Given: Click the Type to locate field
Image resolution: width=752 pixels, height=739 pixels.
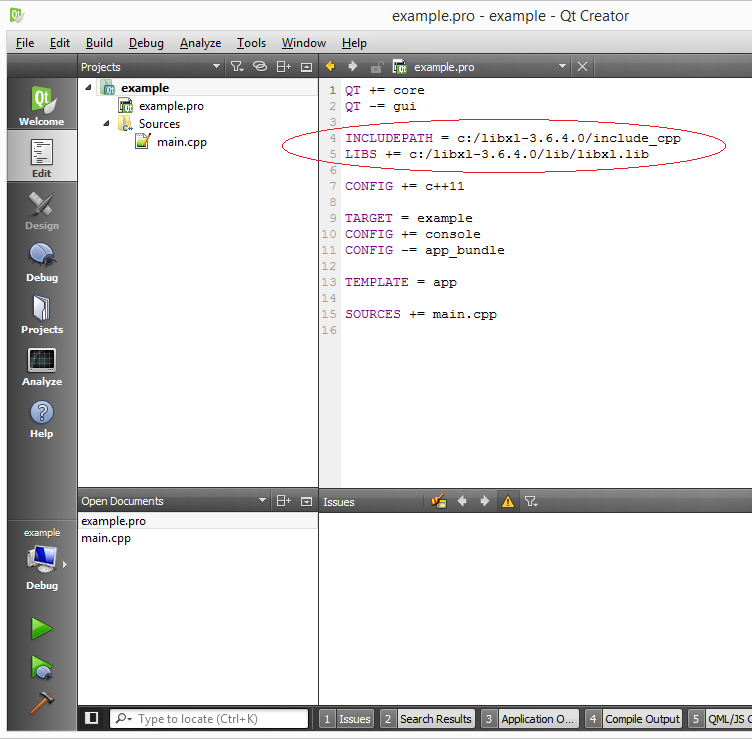Looking at the screenshot, I should 209,718.
